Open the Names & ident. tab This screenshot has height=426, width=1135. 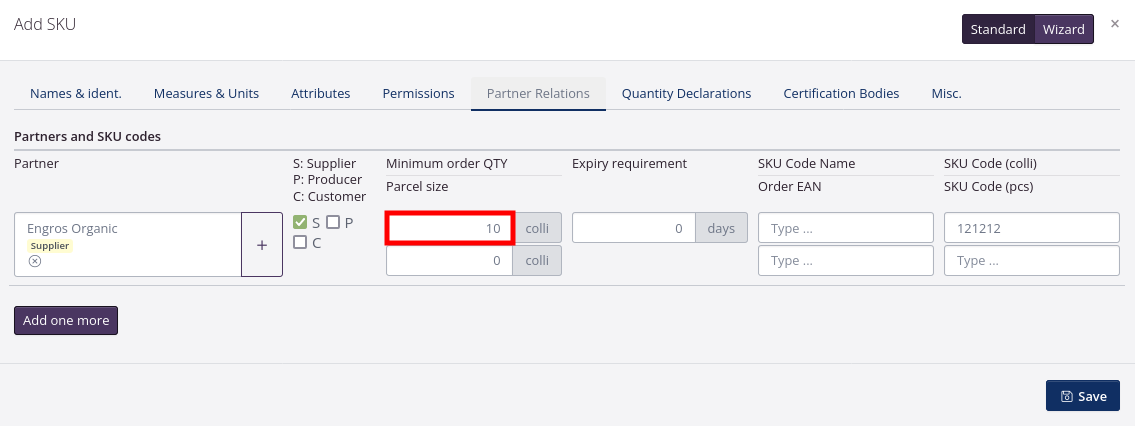click(76, 93)
